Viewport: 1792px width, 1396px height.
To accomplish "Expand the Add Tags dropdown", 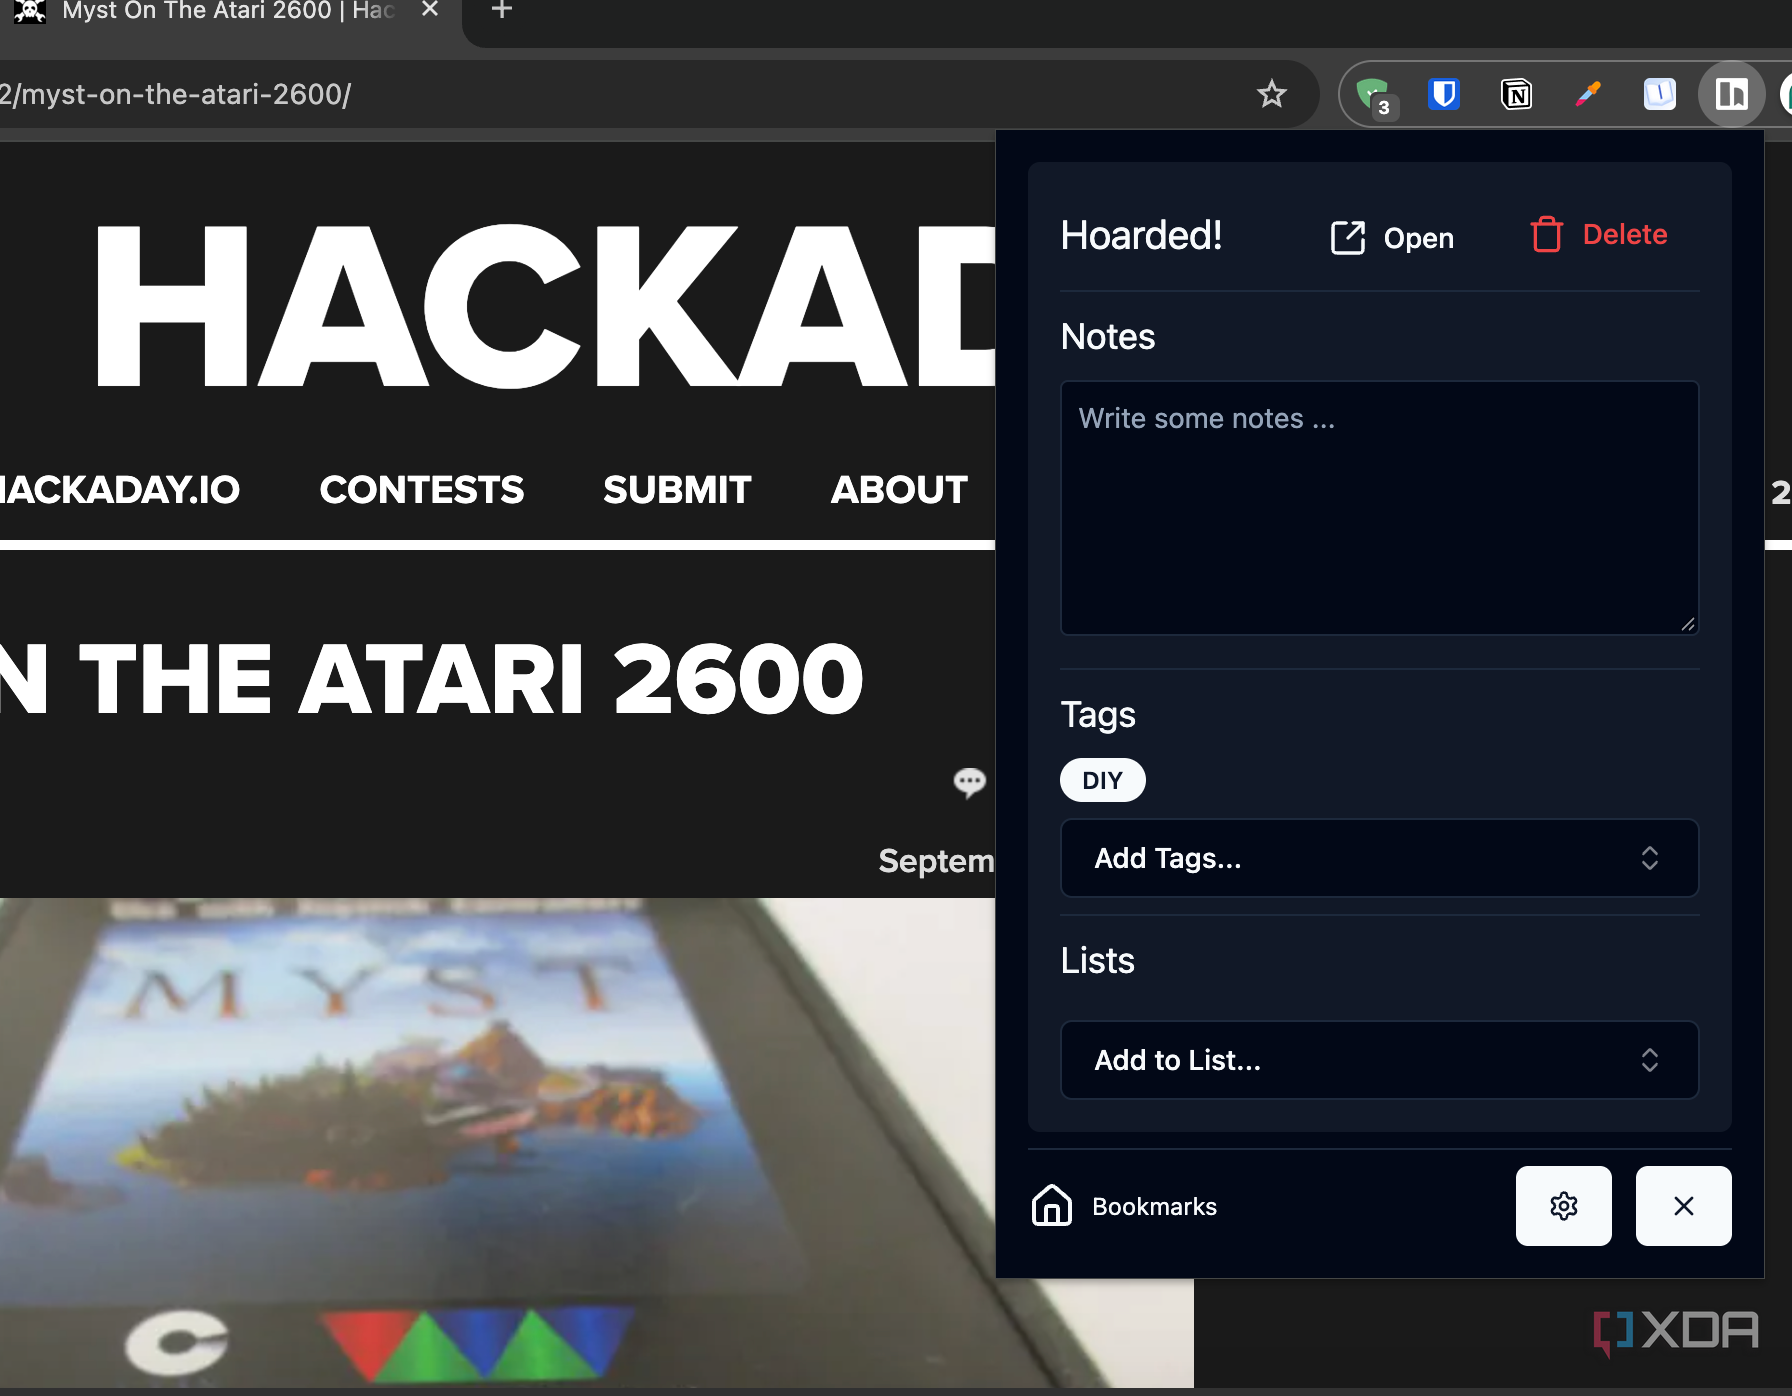I will point(1379,858).
